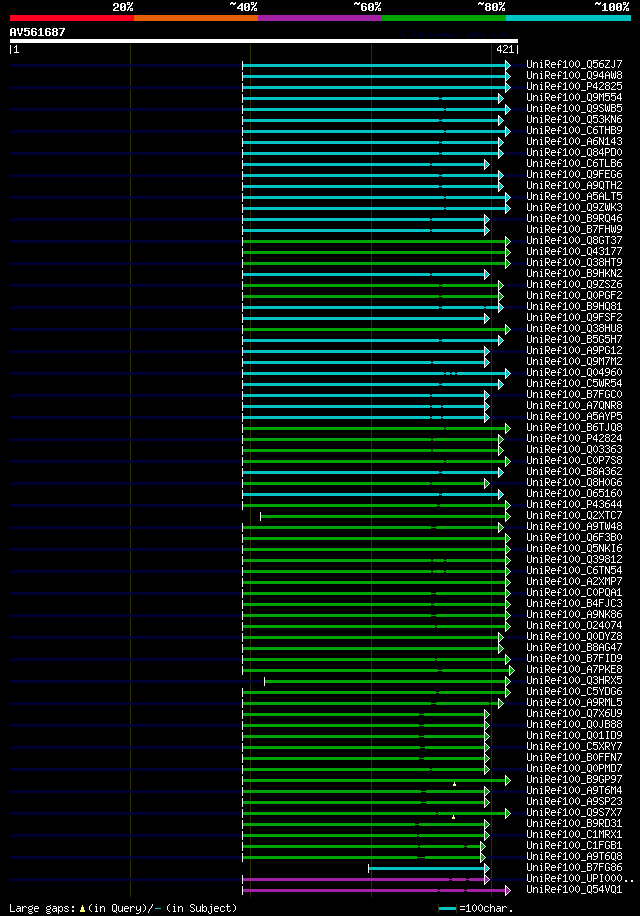Viewport: 640px width, 916px height.
Task: Click the white query length bar for AV561687
Action: coord(264,41)
